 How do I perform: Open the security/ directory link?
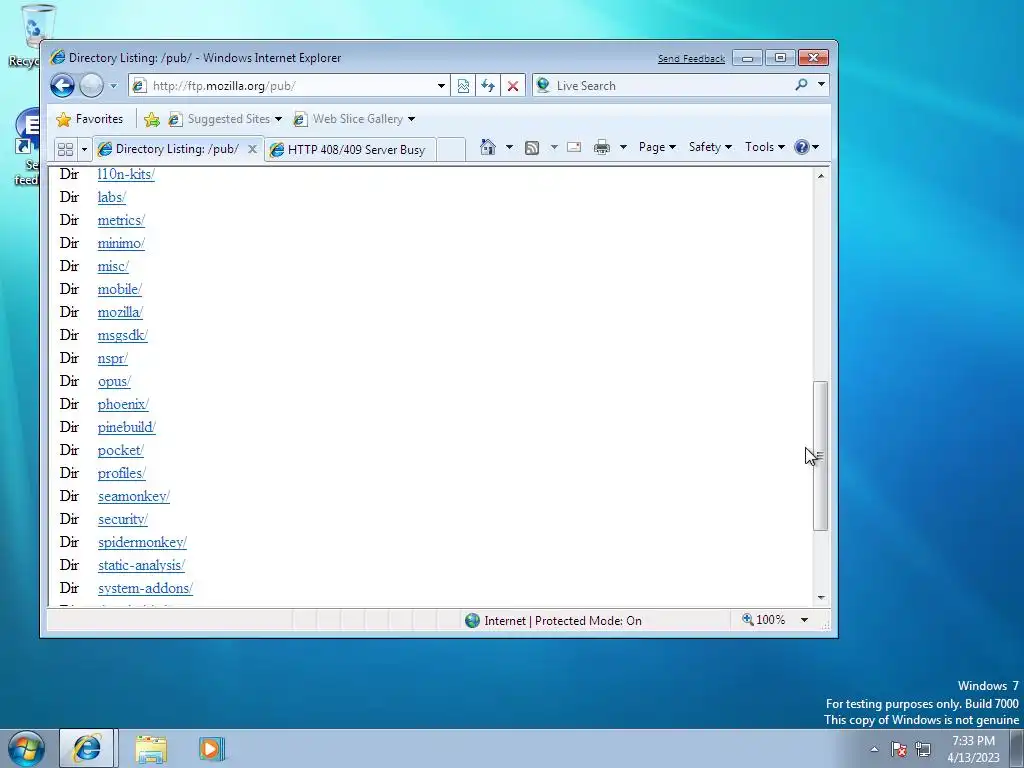(x=123, y=519)
